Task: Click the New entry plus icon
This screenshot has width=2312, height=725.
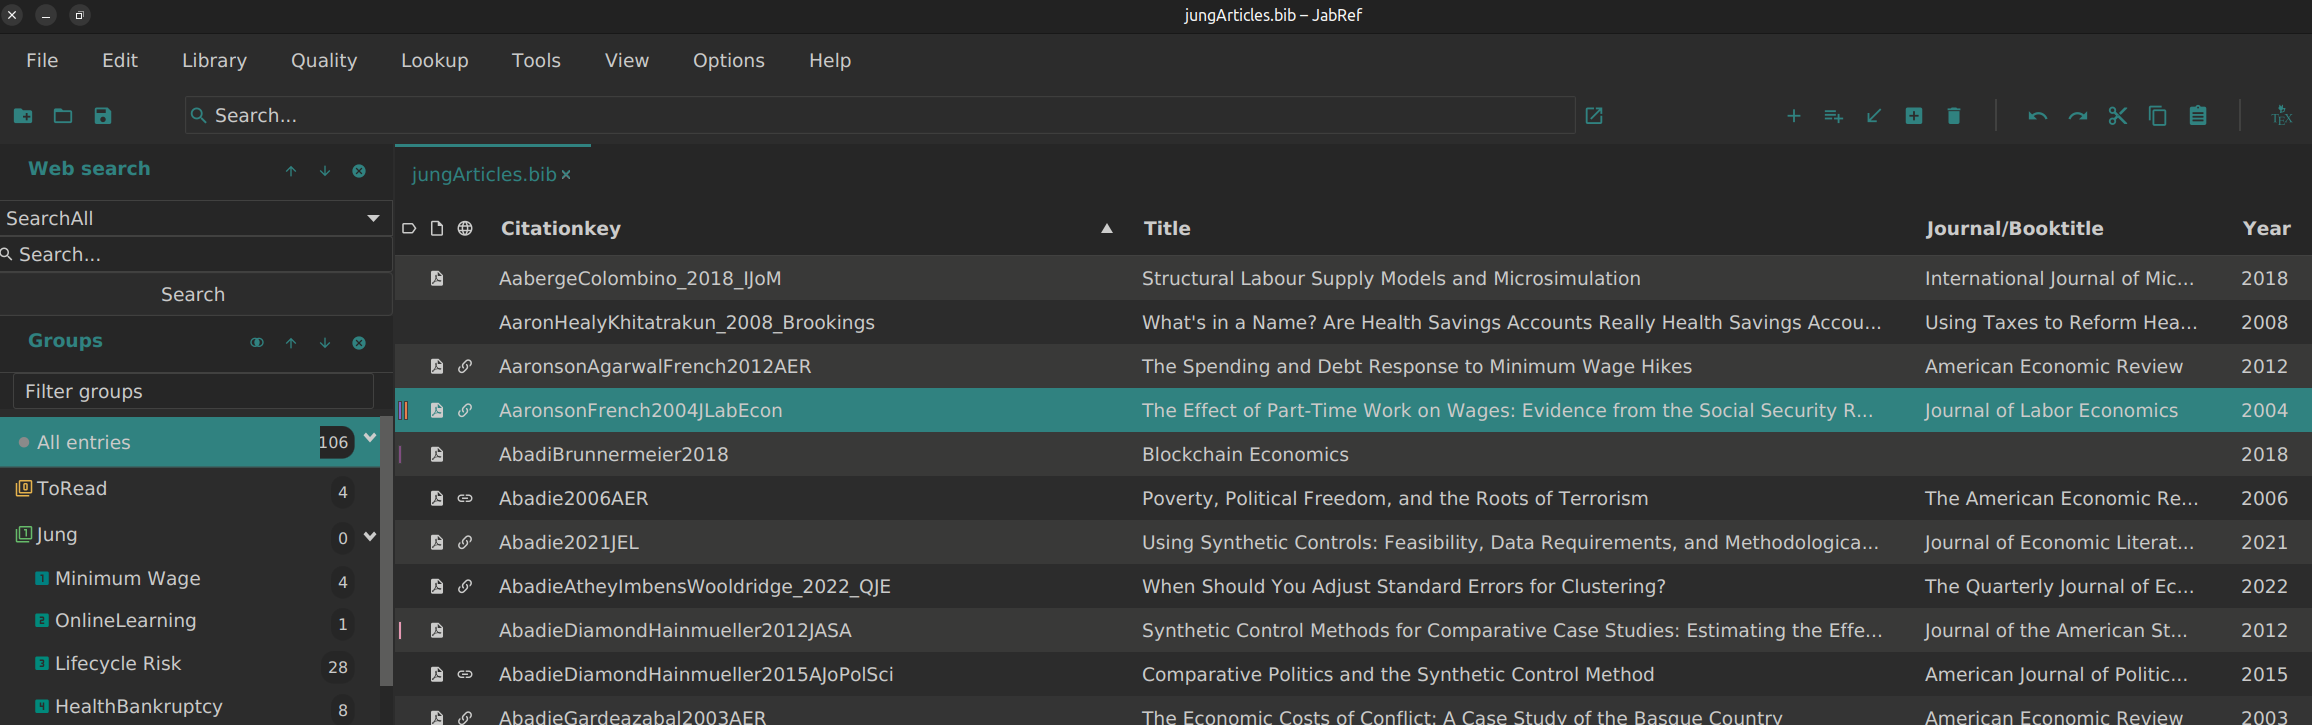Action: click(x=1793, y=116)
